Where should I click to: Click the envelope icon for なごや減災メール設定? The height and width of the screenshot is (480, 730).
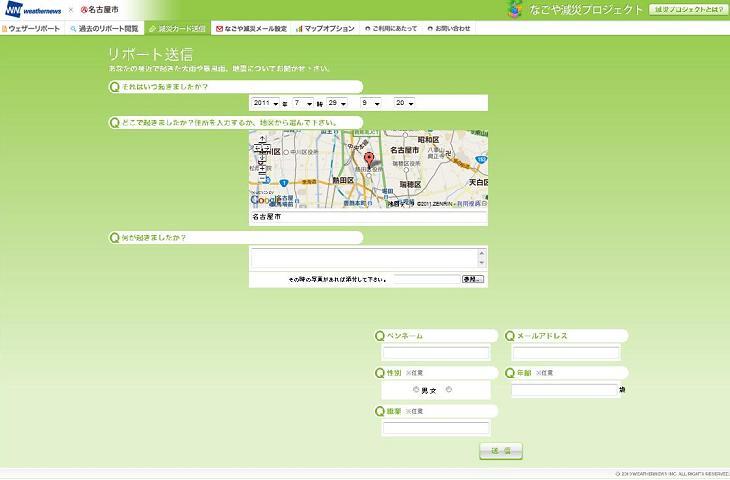219,29
